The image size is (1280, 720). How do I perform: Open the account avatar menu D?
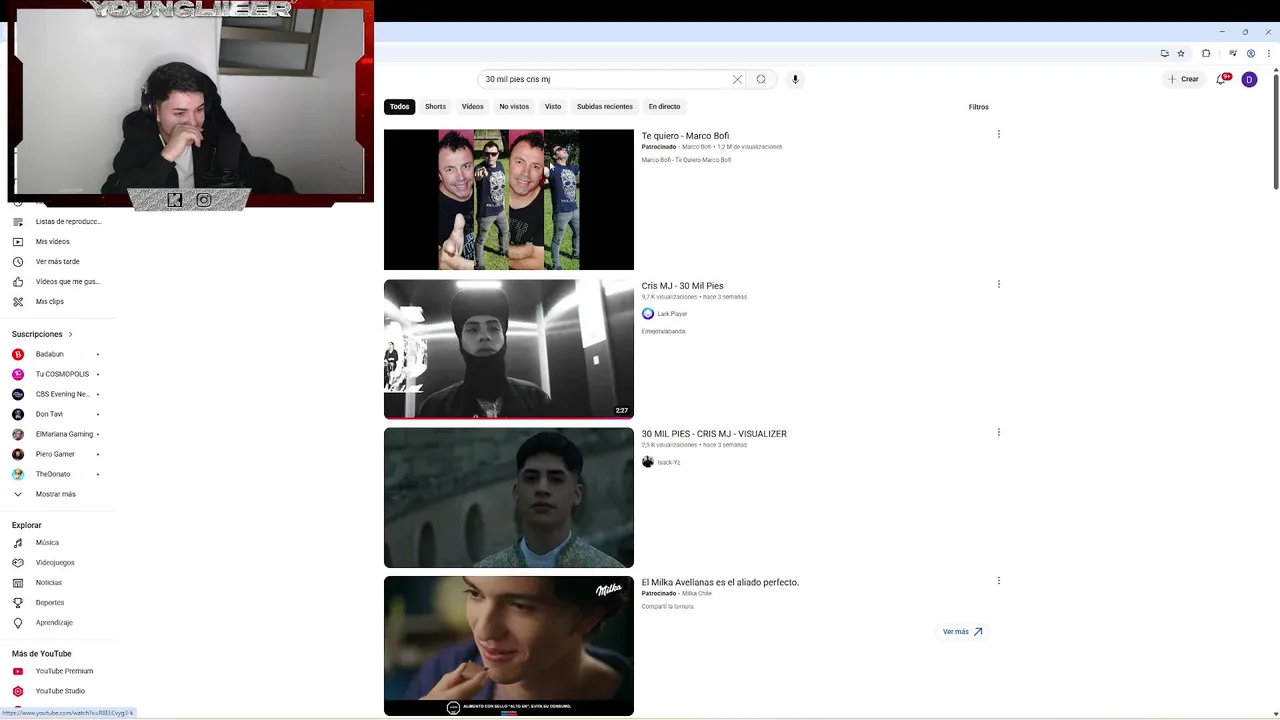click(1250, 80)
